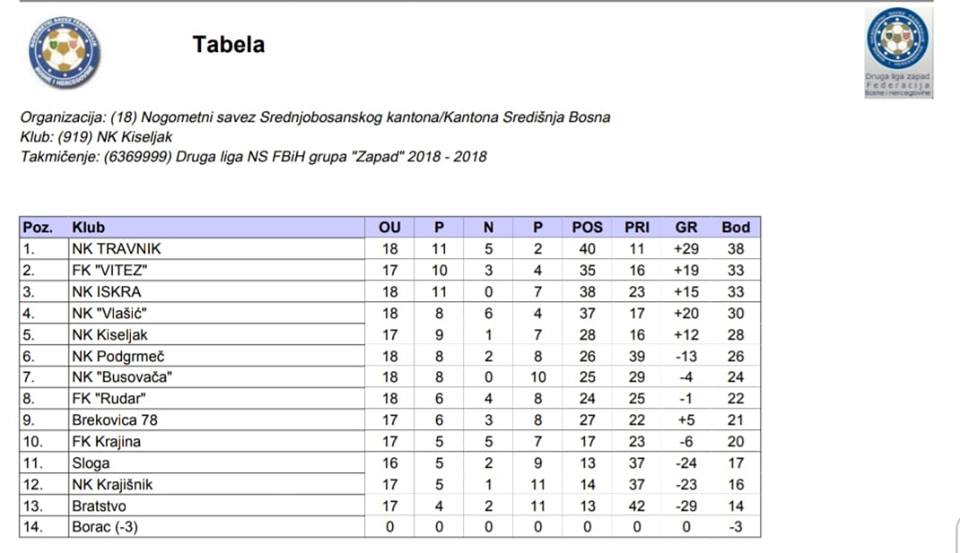Click the football federation logo at top left
Viewport: 960px width, 553px height.
click(64, 53)
